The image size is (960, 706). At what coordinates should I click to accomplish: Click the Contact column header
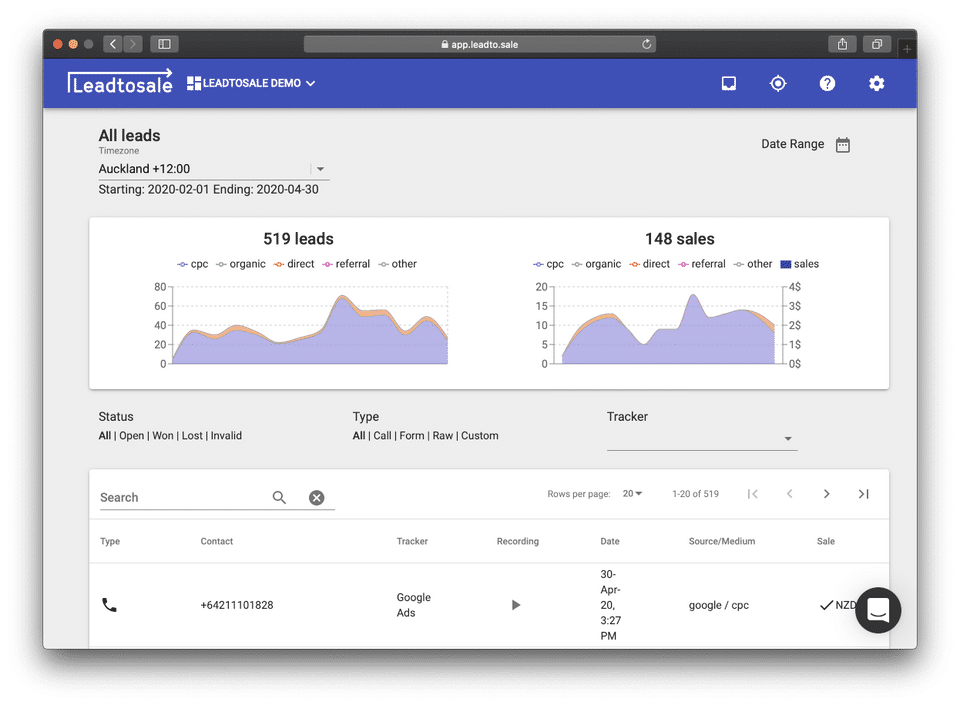tap(217, 541)
